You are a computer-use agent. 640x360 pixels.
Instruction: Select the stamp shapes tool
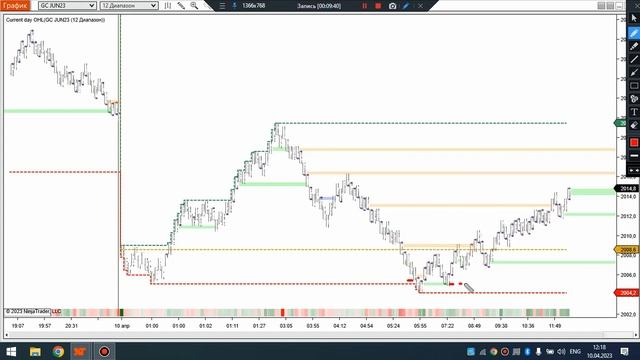[x=634, y=99]
